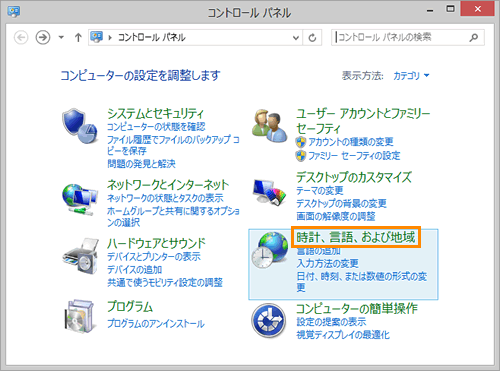500x371 pixels.
Task: Click 日付、時刻、または数値の形式の変更 link
Action: click(x=362, y=282)
